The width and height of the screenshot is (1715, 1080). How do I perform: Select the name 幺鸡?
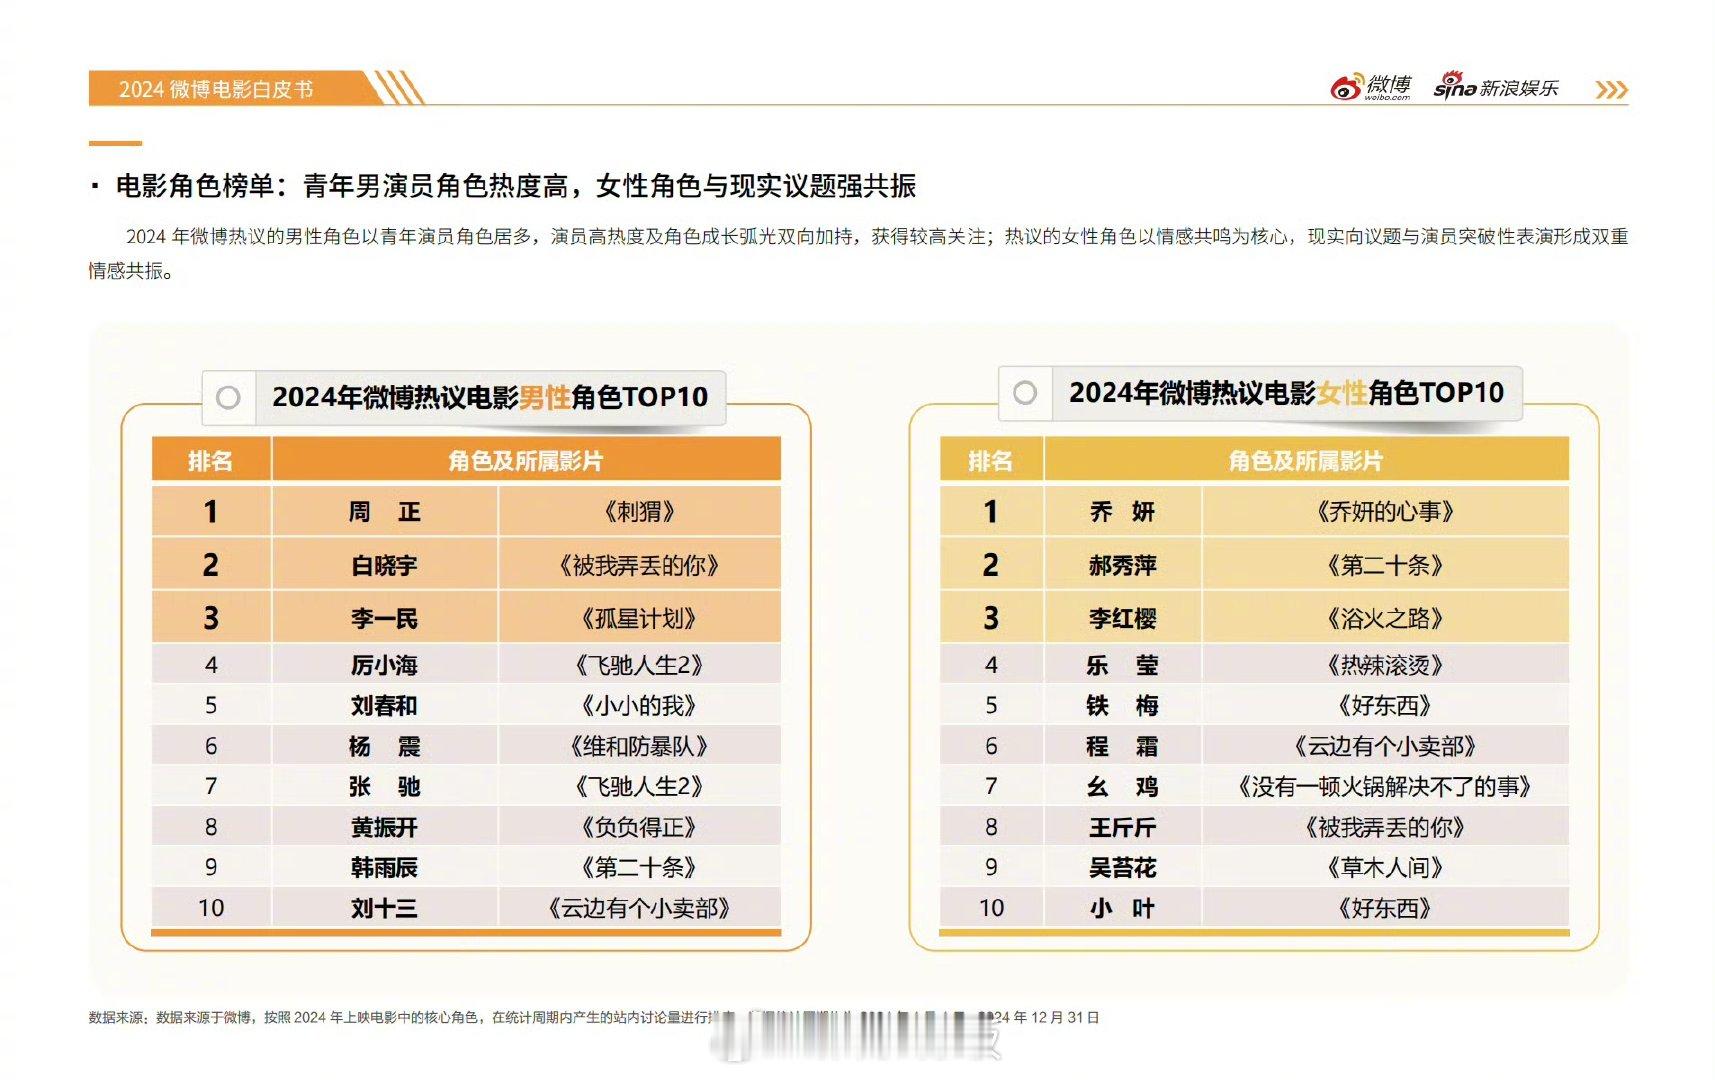coord(1122,787)
